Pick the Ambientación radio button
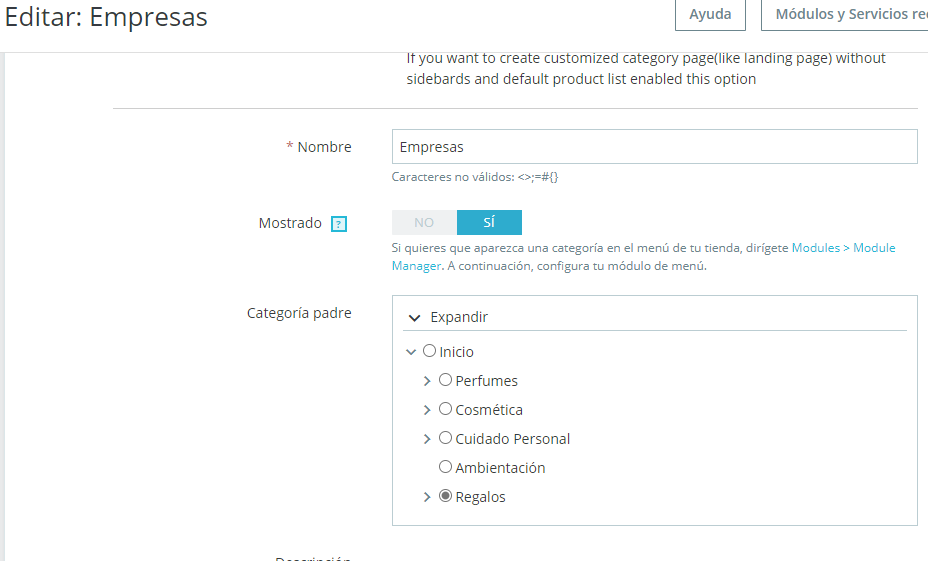 point(446,467)
